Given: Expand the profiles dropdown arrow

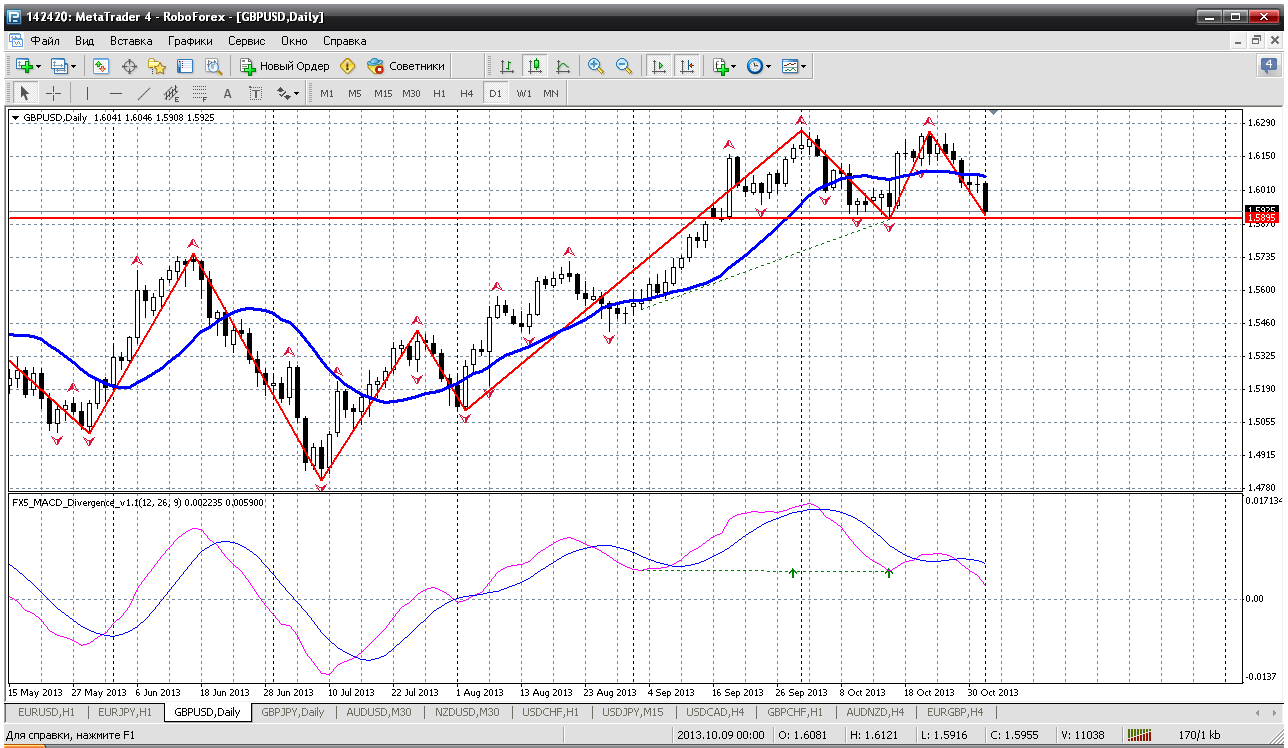Looking at the screenshot, I should pos(73,67).
